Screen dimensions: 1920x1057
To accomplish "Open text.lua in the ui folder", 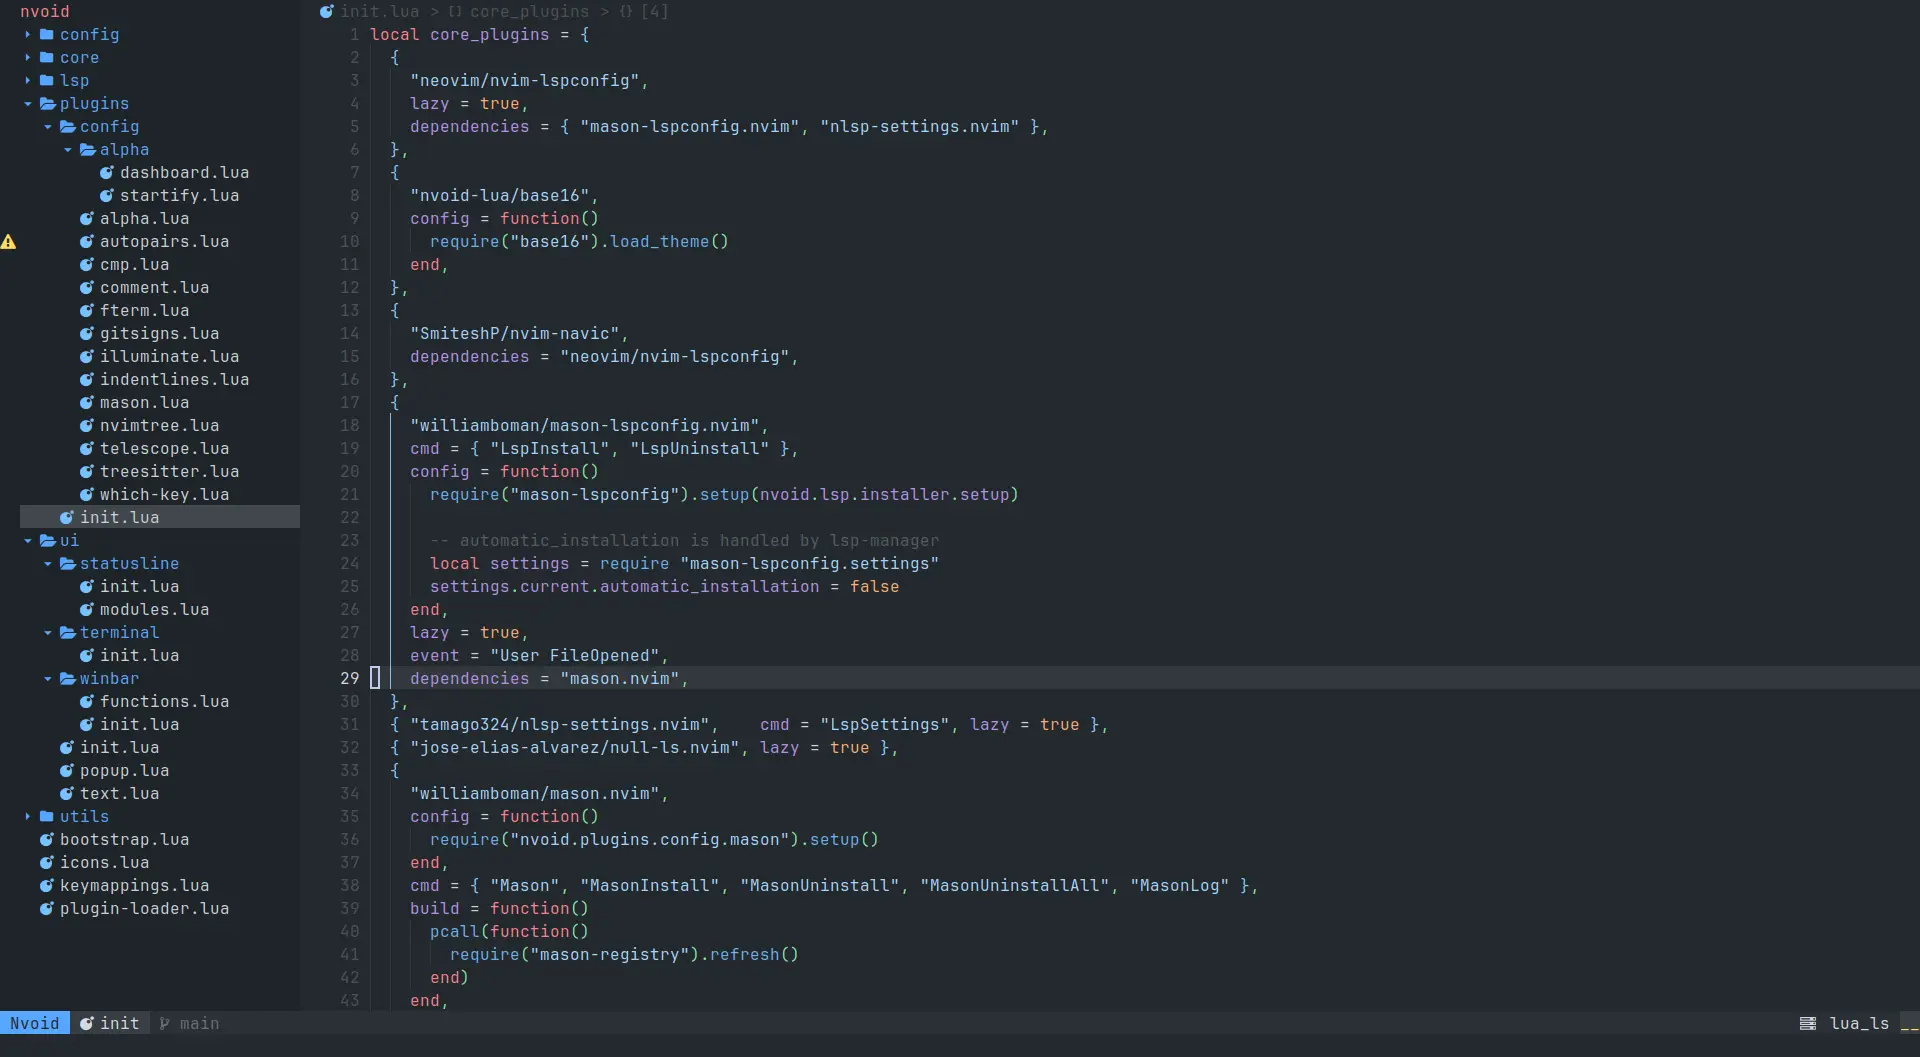I will 120,794.
